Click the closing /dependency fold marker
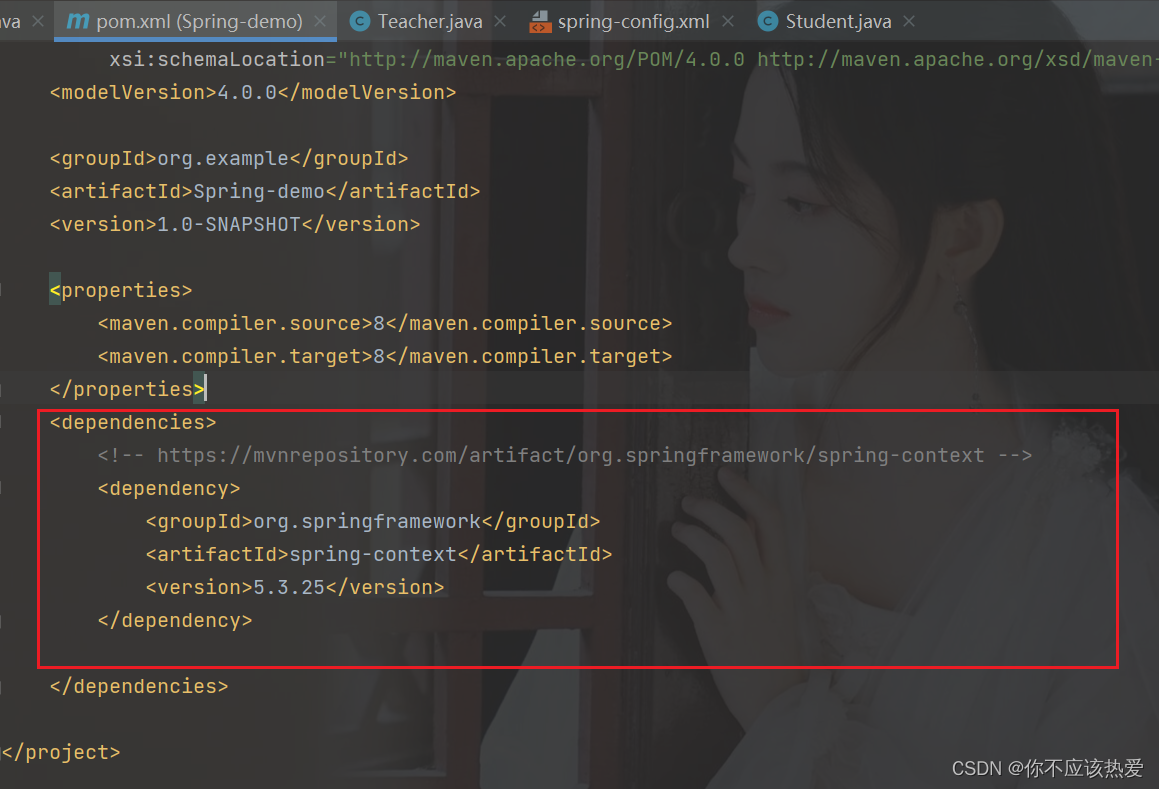This screenshot has height=789, width=1159. [x=1, y=620]
